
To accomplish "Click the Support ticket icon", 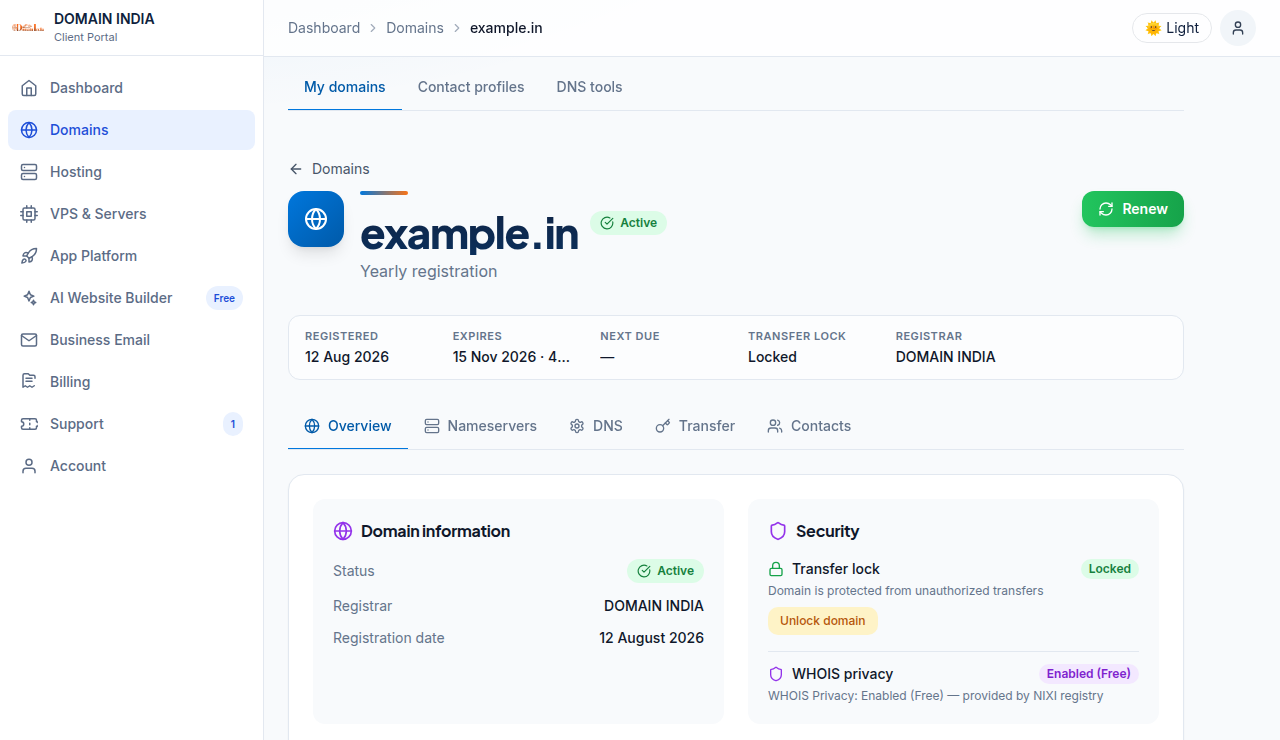I will click(x=29, y=424).
